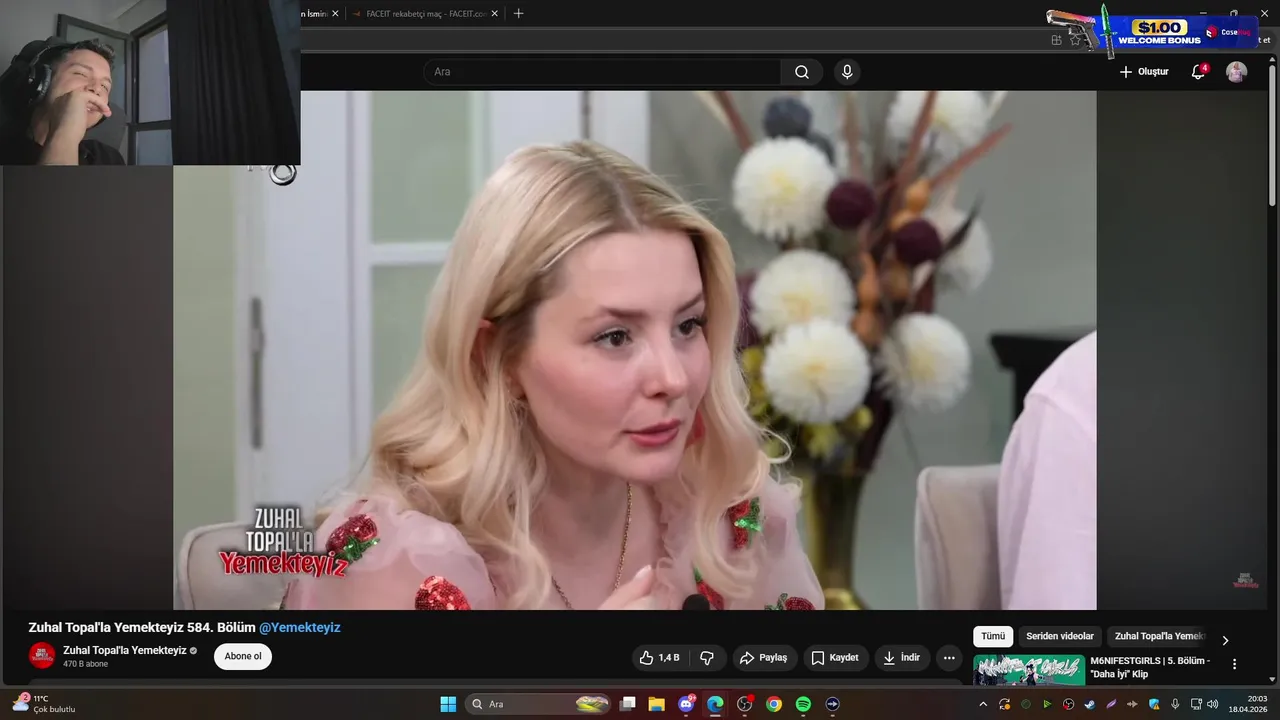Click the purple feather tray icon
This screenshot has height=720, width=1280.
1111,704
